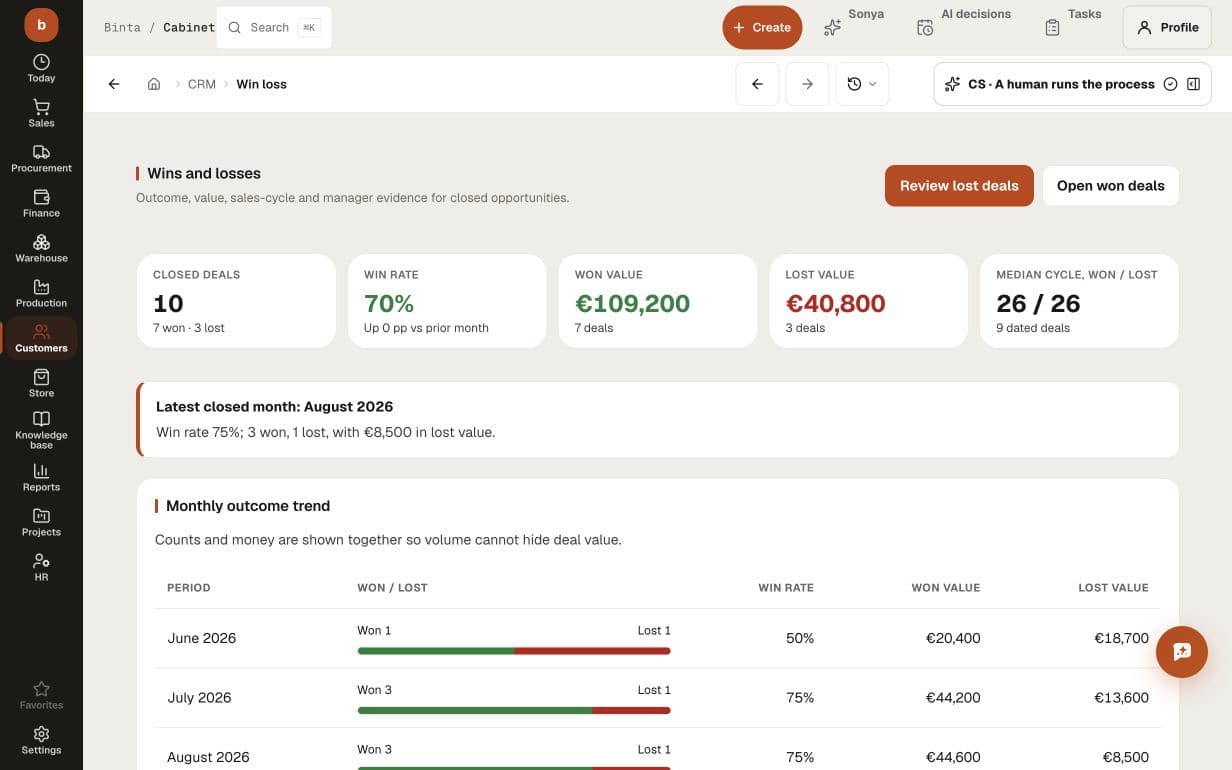Click €13,600 lost value for July
This screenshot has height=770, width=1232.
[1122, 697]
